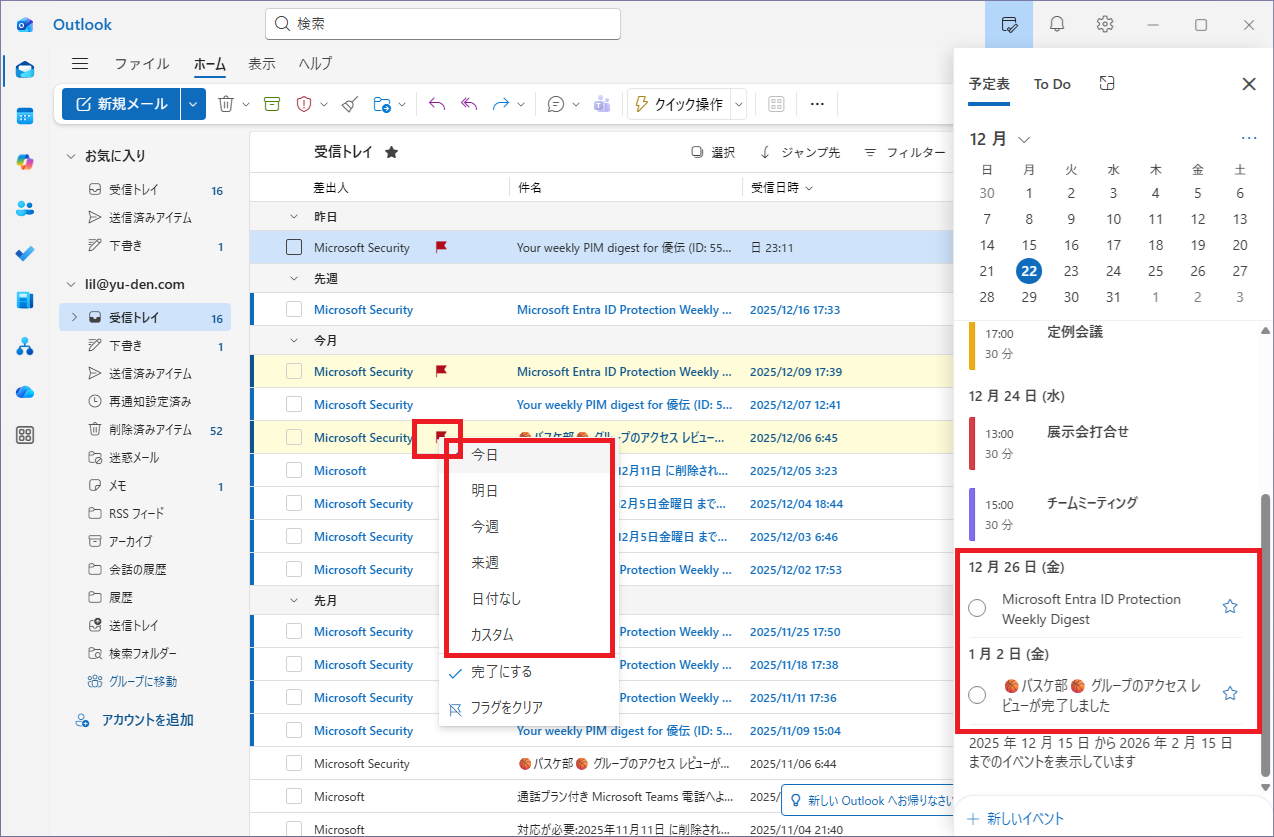
Task: Switch to the To Do tab
Action: pyautogui.click(x=1052, y=84)
